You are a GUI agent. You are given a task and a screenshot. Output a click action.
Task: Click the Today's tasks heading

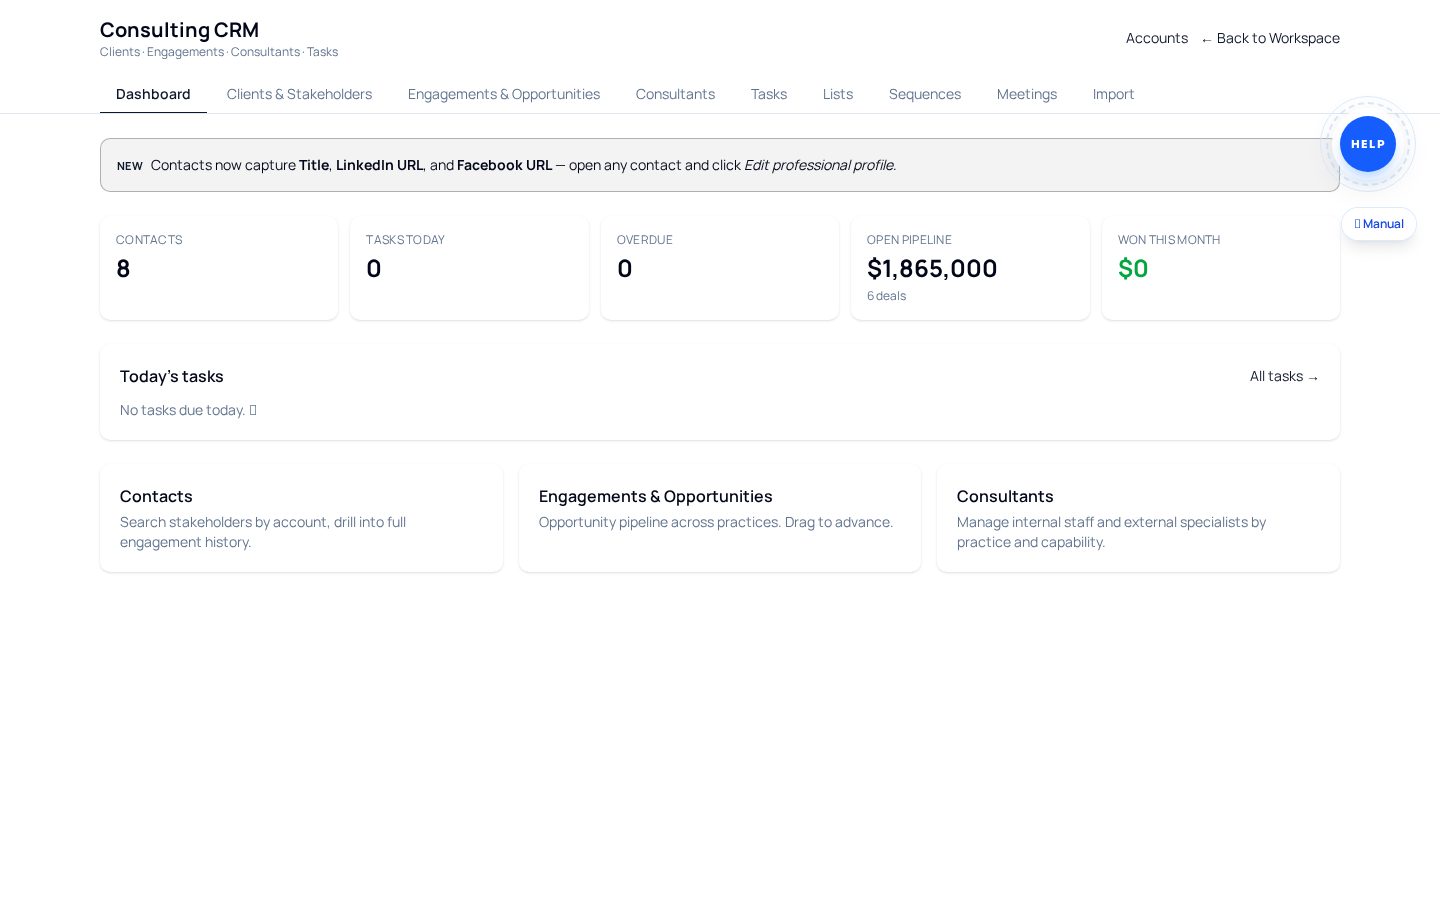coord(172,376)
